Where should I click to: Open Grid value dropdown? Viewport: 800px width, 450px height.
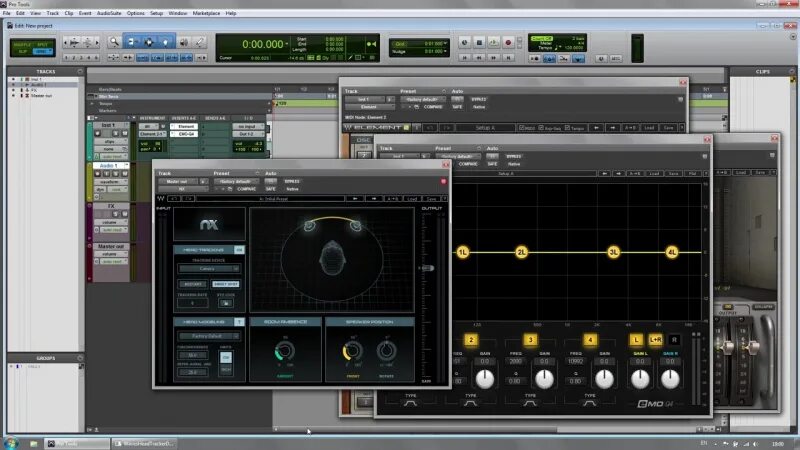coord(446,44)
